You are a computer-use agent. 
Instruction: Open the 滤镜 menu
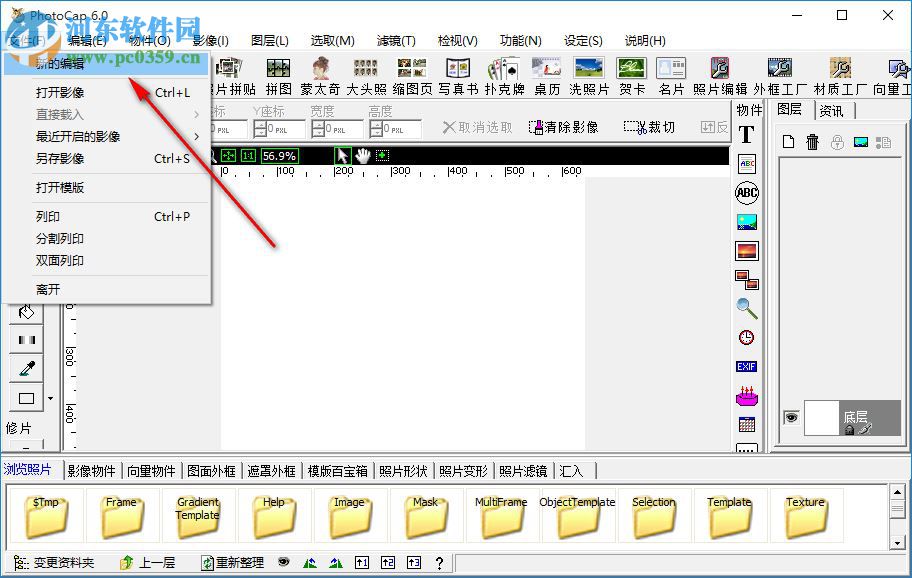(396, 41)
